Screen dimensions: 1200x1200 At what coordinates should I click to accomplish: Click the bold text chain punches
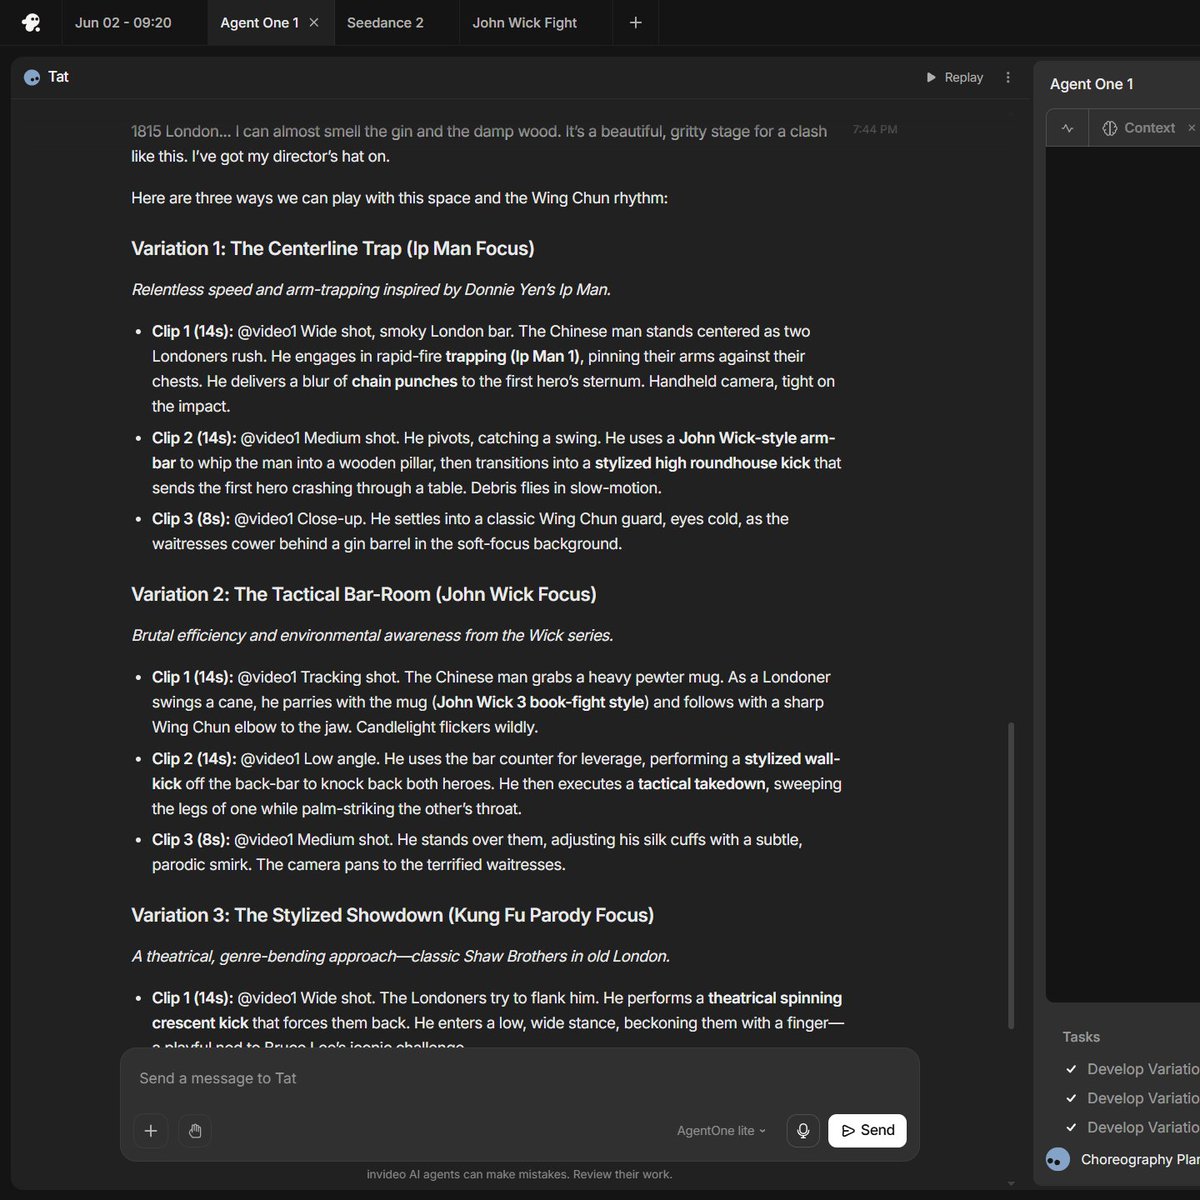[404, 381]
